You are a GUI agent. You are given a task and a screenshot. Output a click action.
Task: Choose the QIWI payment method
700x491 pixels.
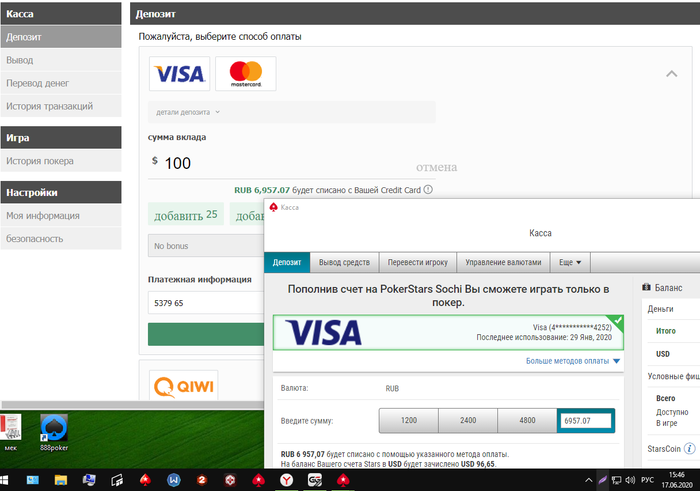183,386
